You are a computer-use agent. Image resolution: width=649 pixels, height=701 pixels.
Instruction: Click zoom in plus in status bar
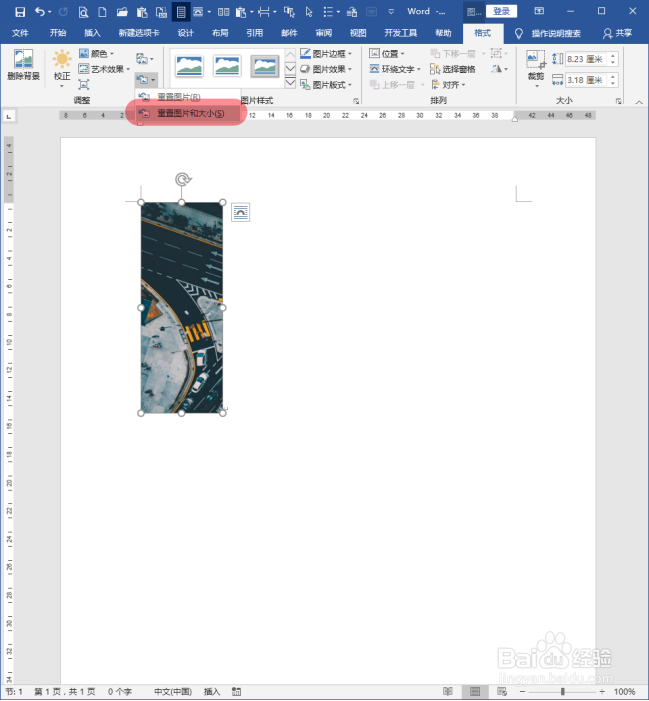pos(602,692)
